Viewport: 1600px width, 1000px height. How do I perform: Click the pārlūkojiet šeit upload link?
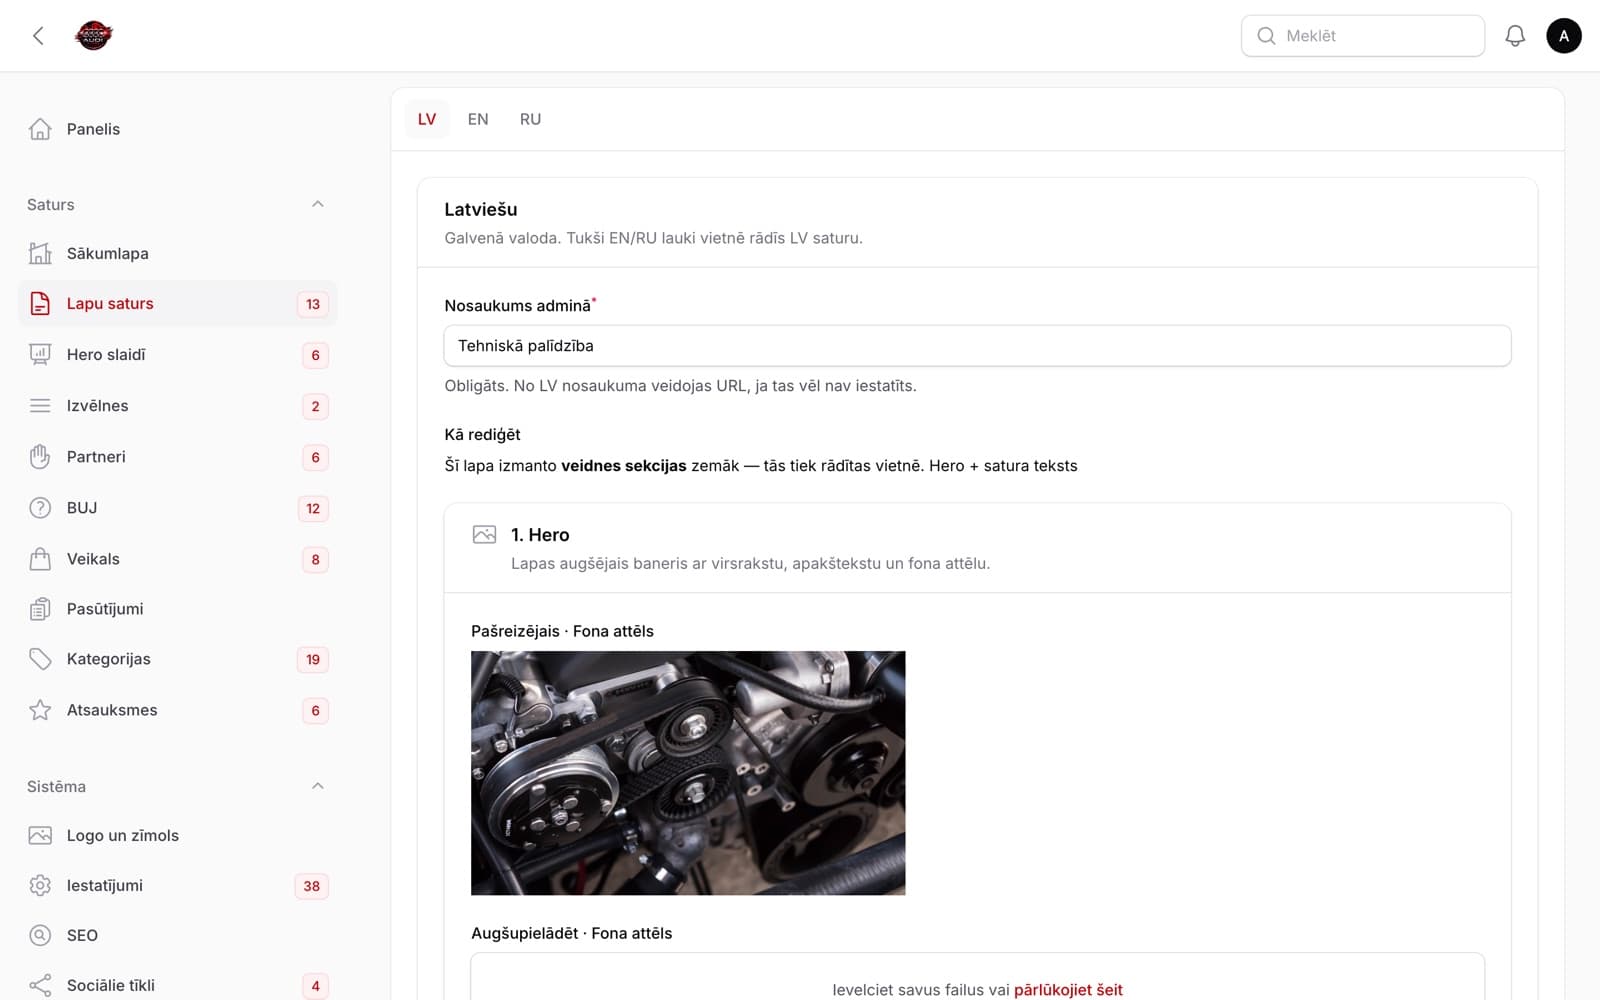click(x=1068, y=990)
